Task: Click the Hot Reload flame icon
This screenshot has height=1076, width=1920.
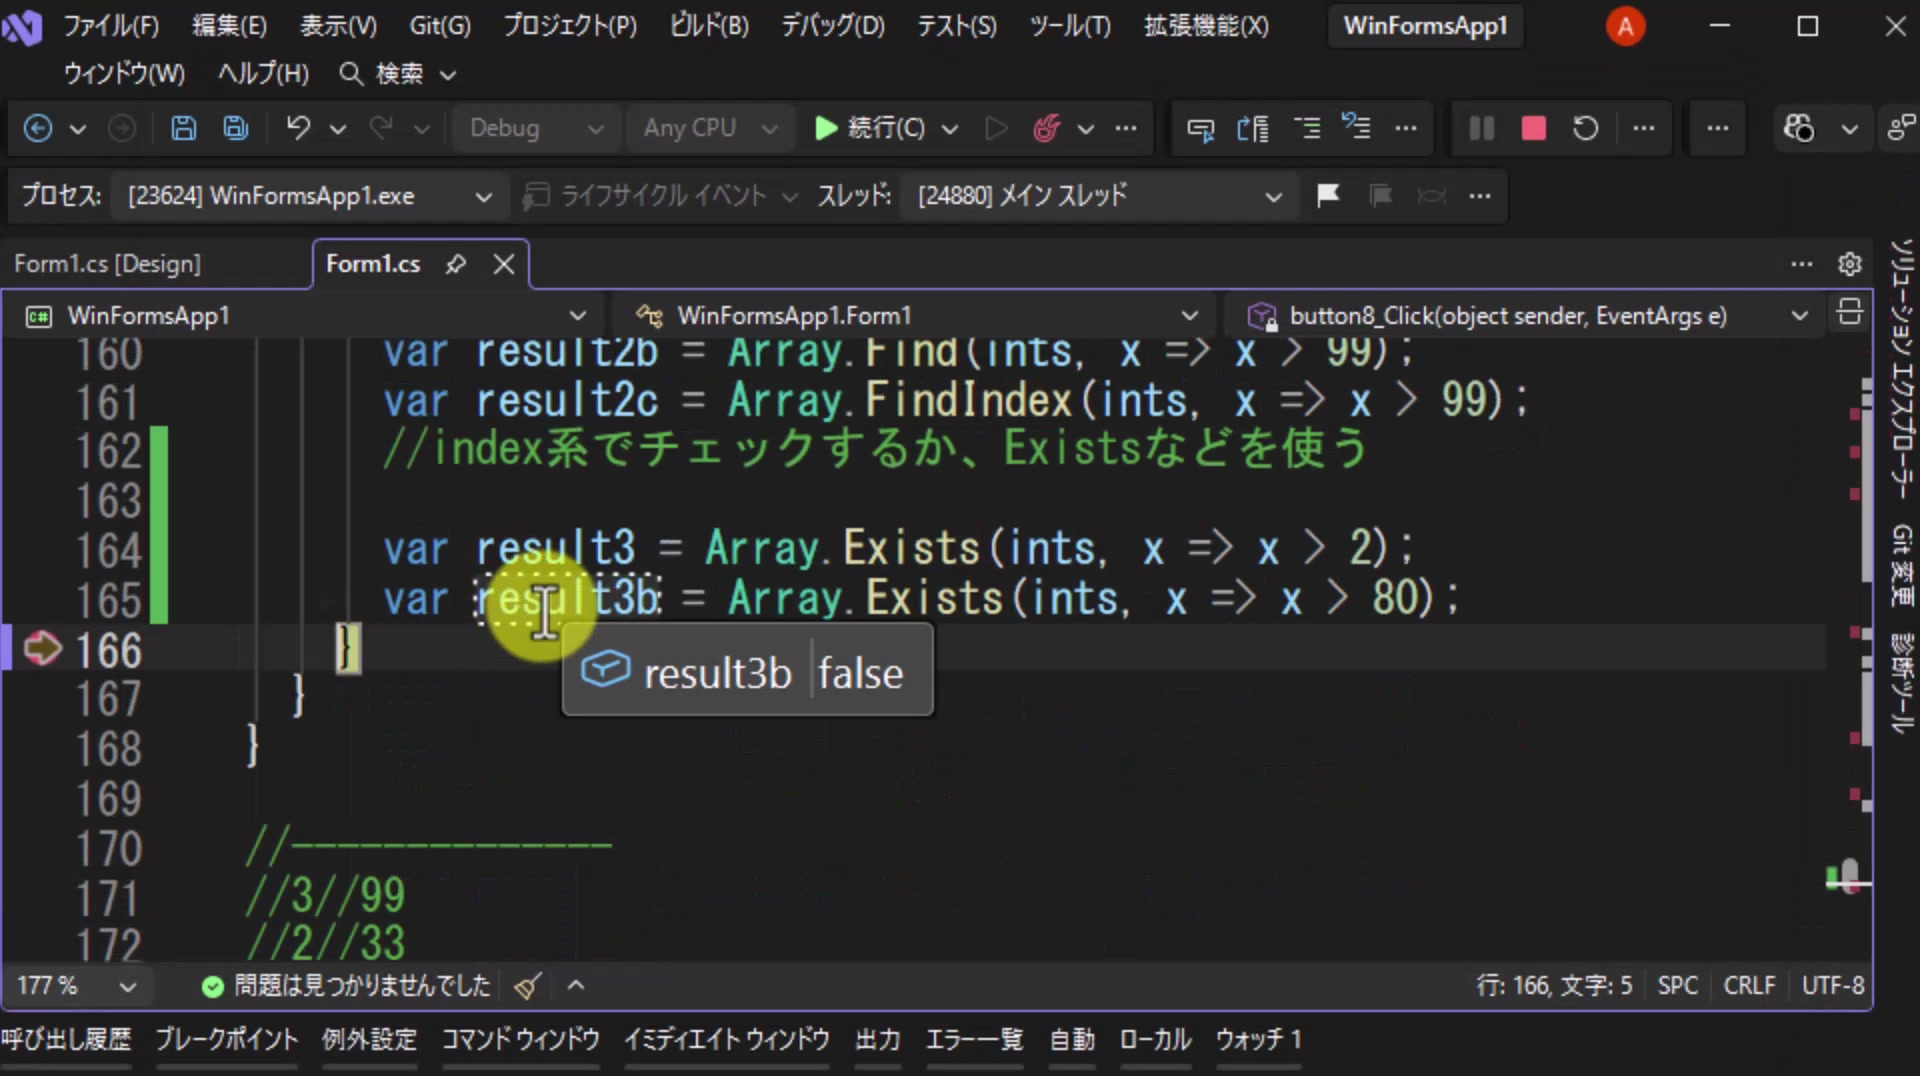Action: pyautogui.click(x=1046, y=128)
